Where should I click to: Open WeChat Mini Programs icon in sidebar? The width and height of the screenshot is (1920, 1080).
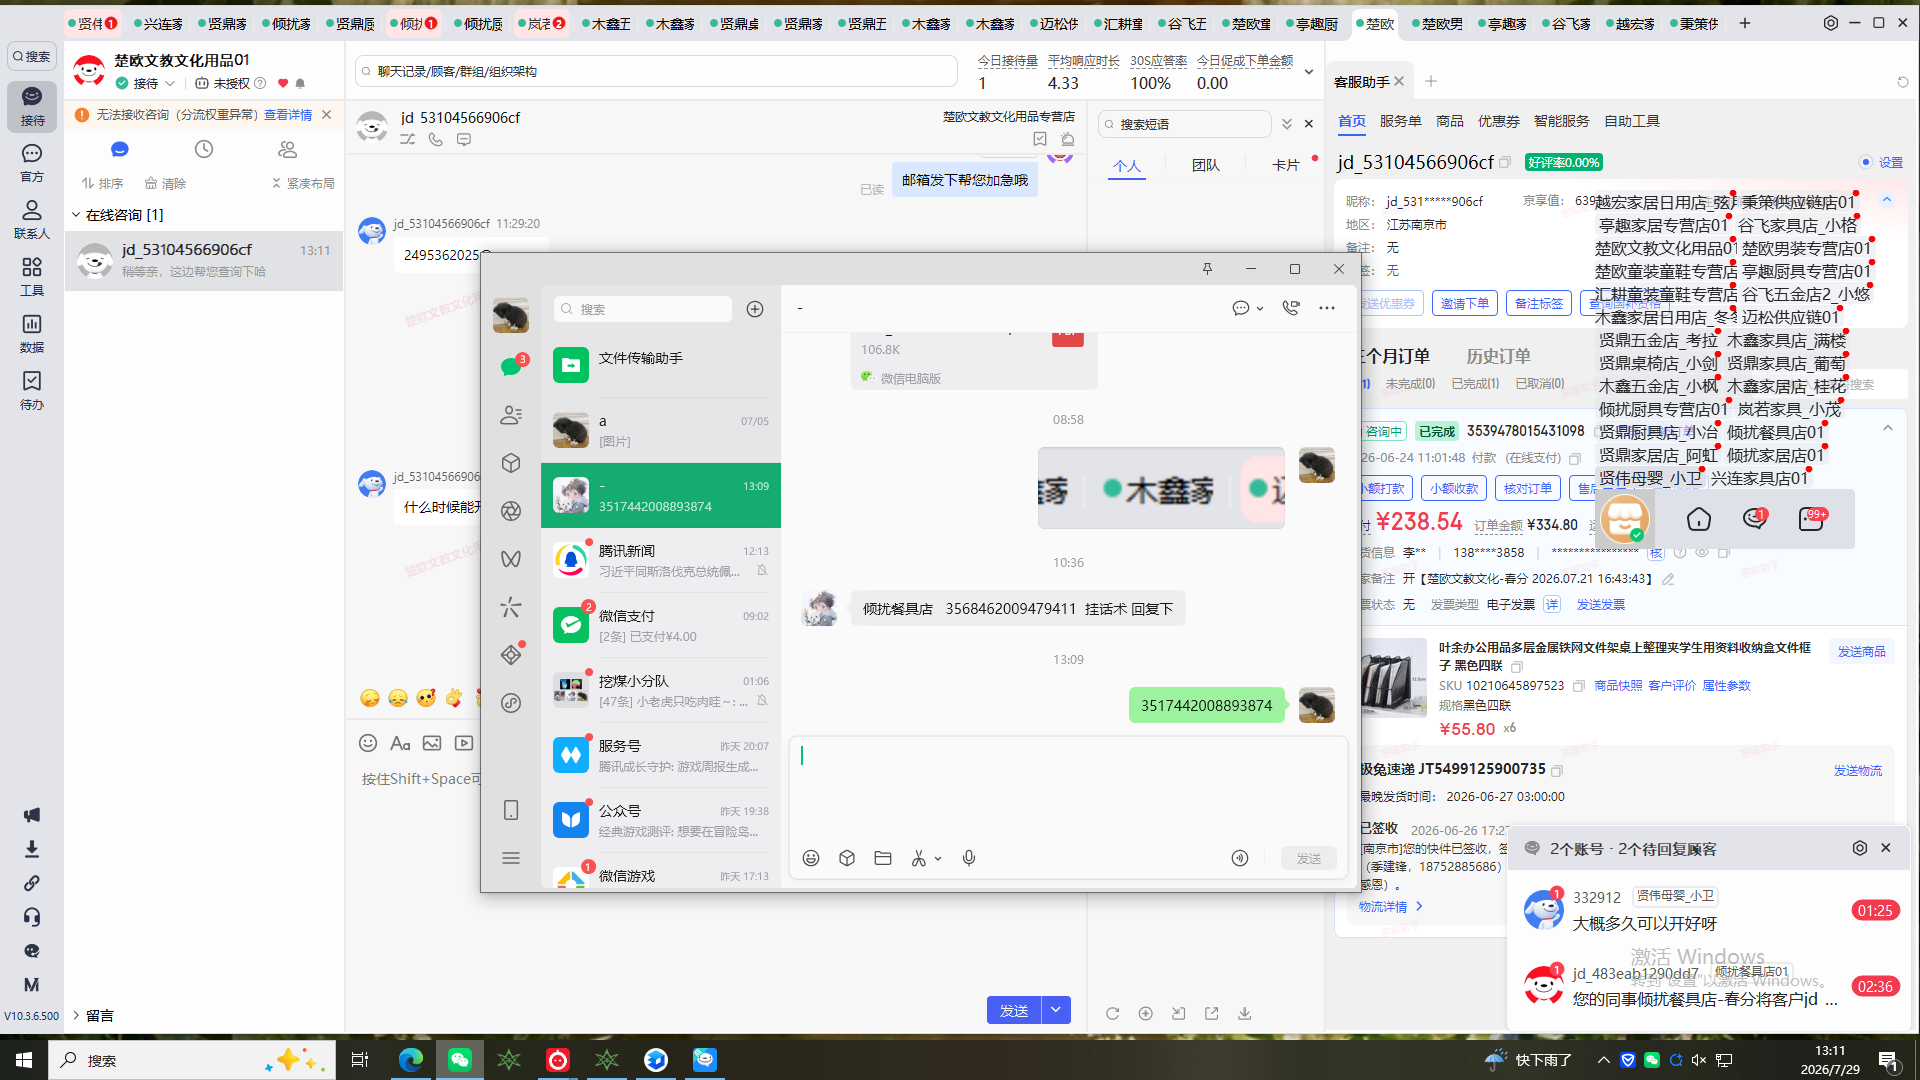[x=511, y=655]
